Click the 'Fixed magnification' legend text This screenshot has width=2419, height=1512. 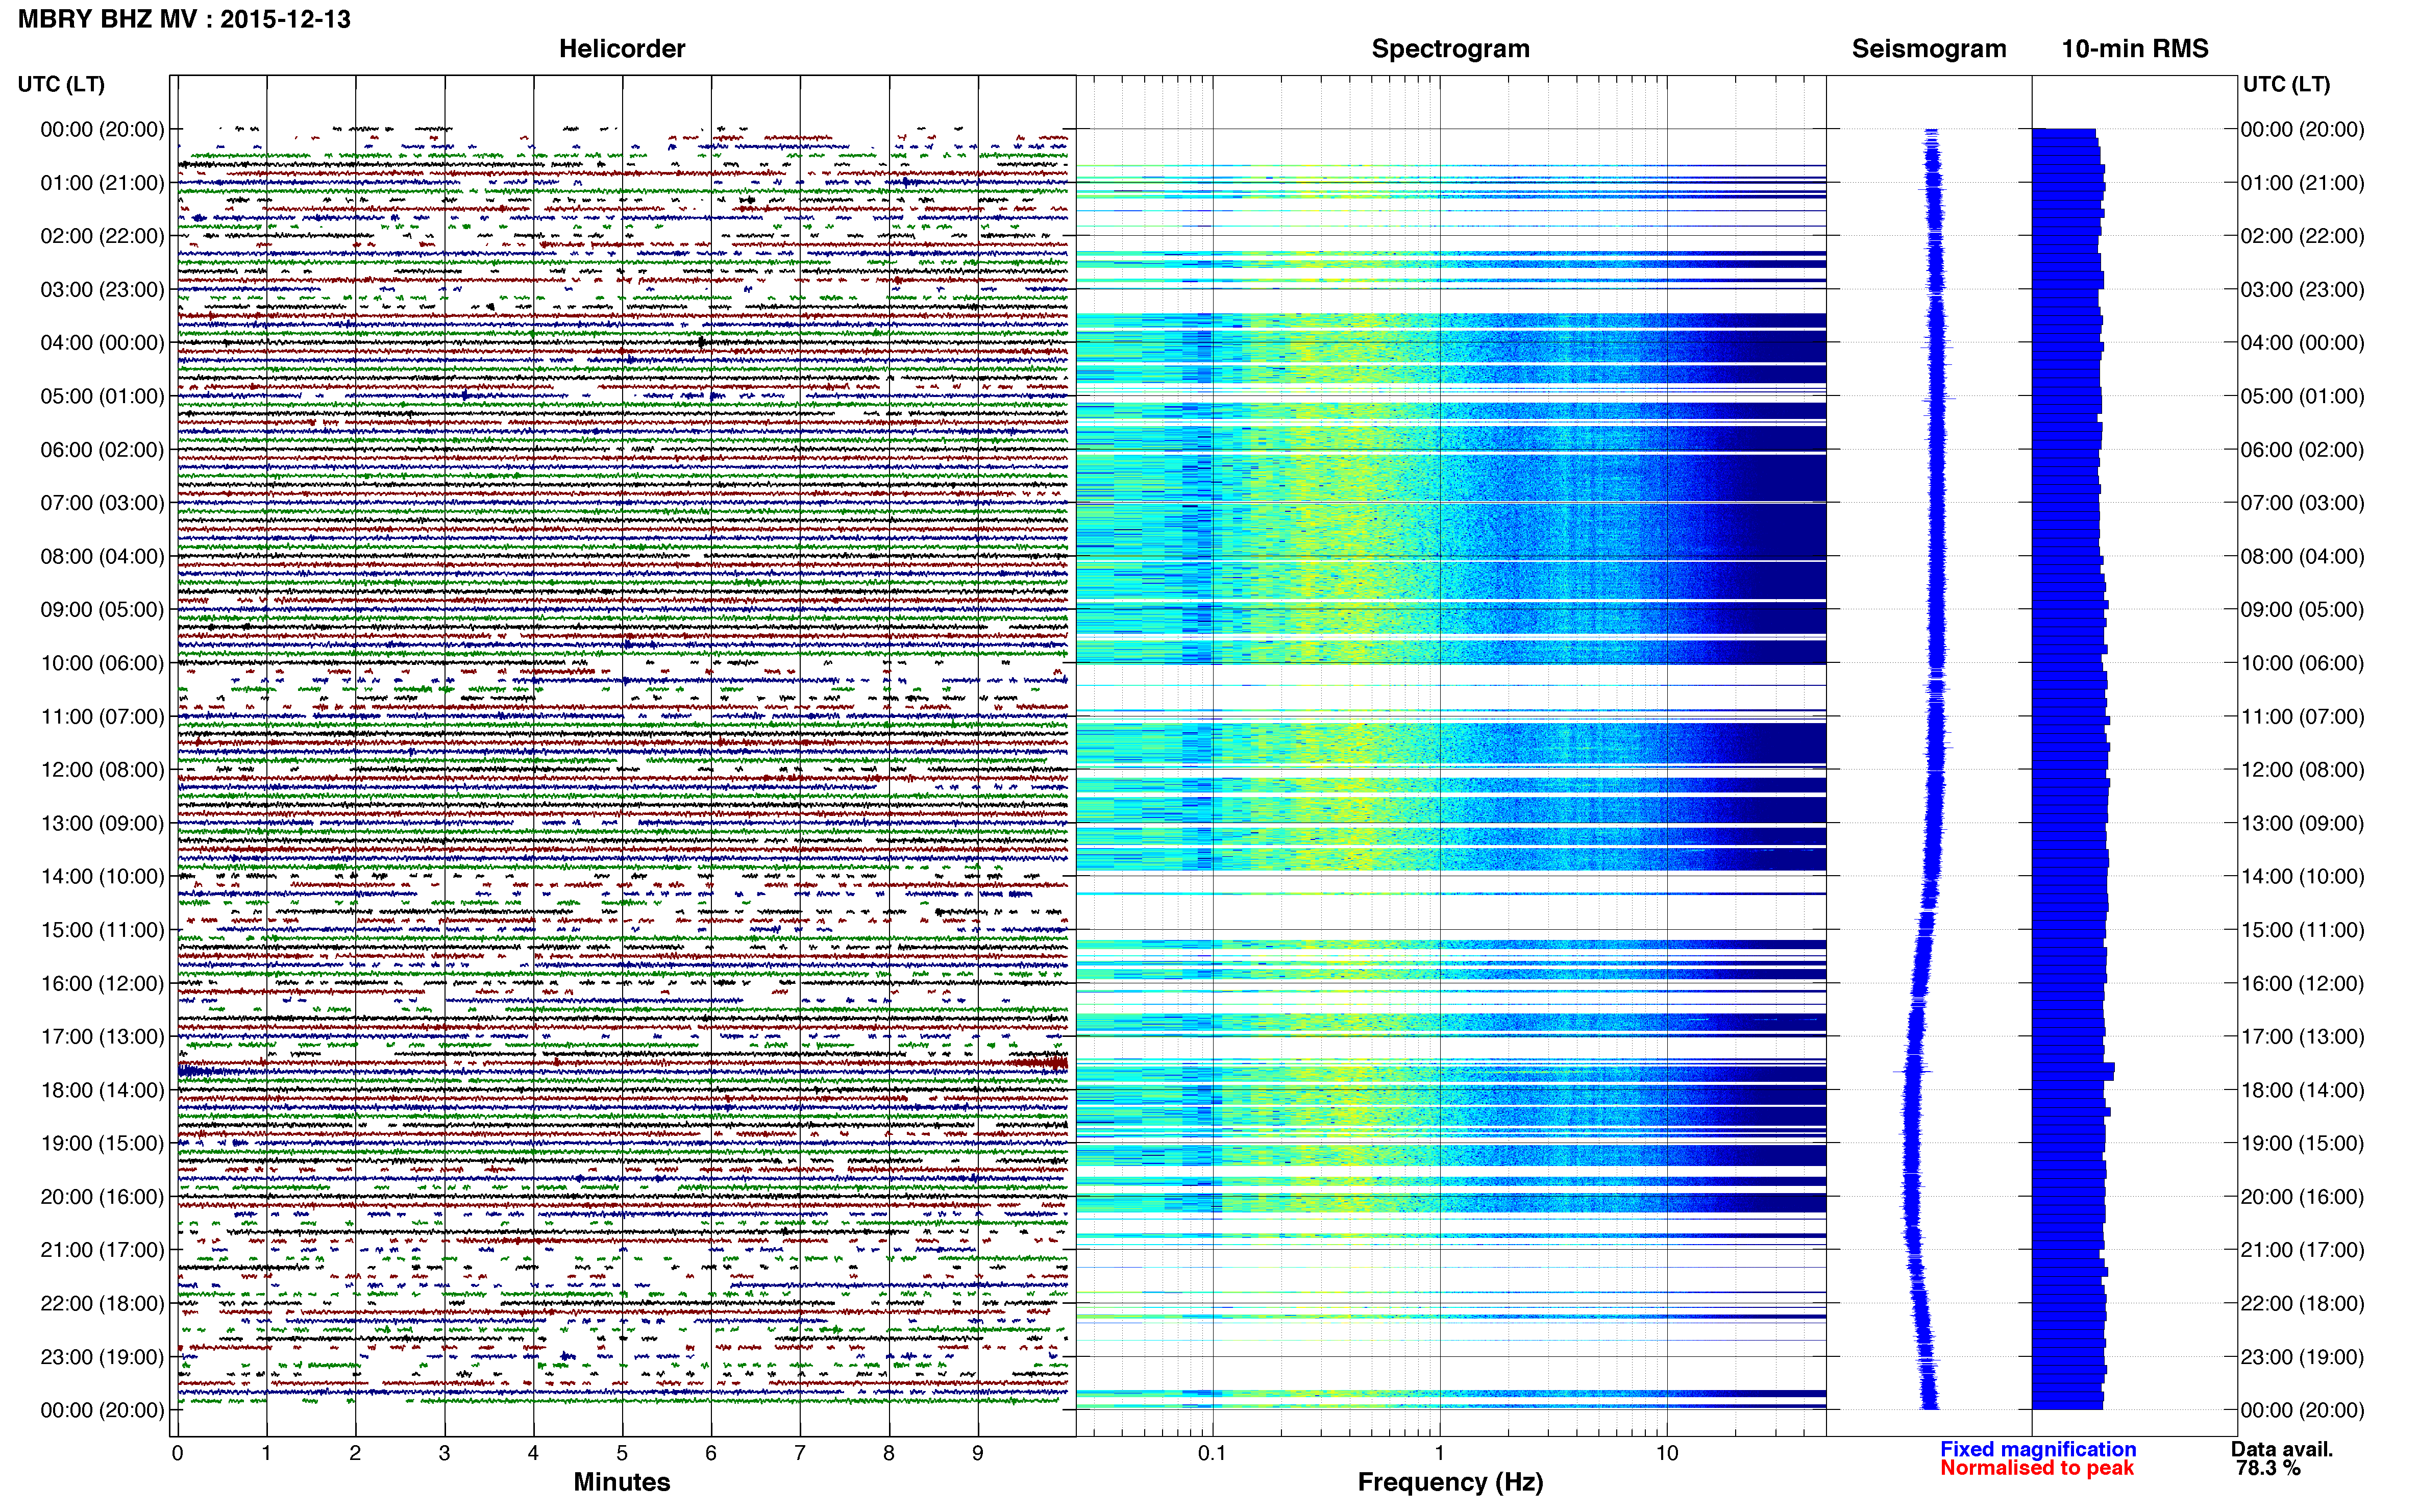(x=2038, y=1449)
